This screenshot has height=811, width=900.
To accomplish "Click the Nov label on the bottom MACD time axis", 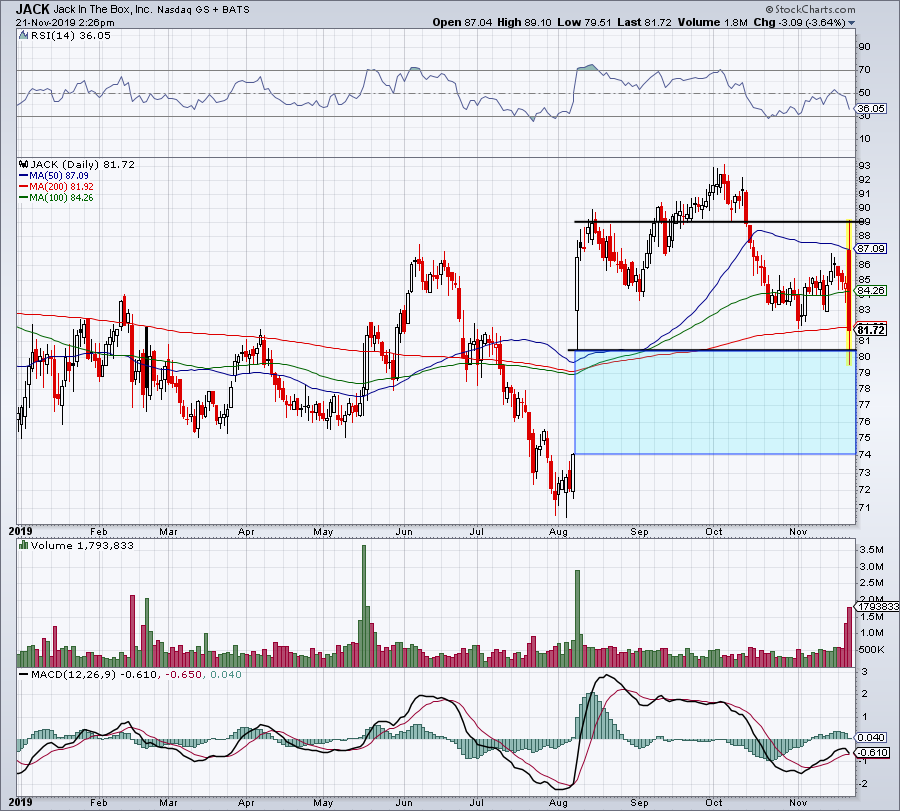I will click(798, 802).
